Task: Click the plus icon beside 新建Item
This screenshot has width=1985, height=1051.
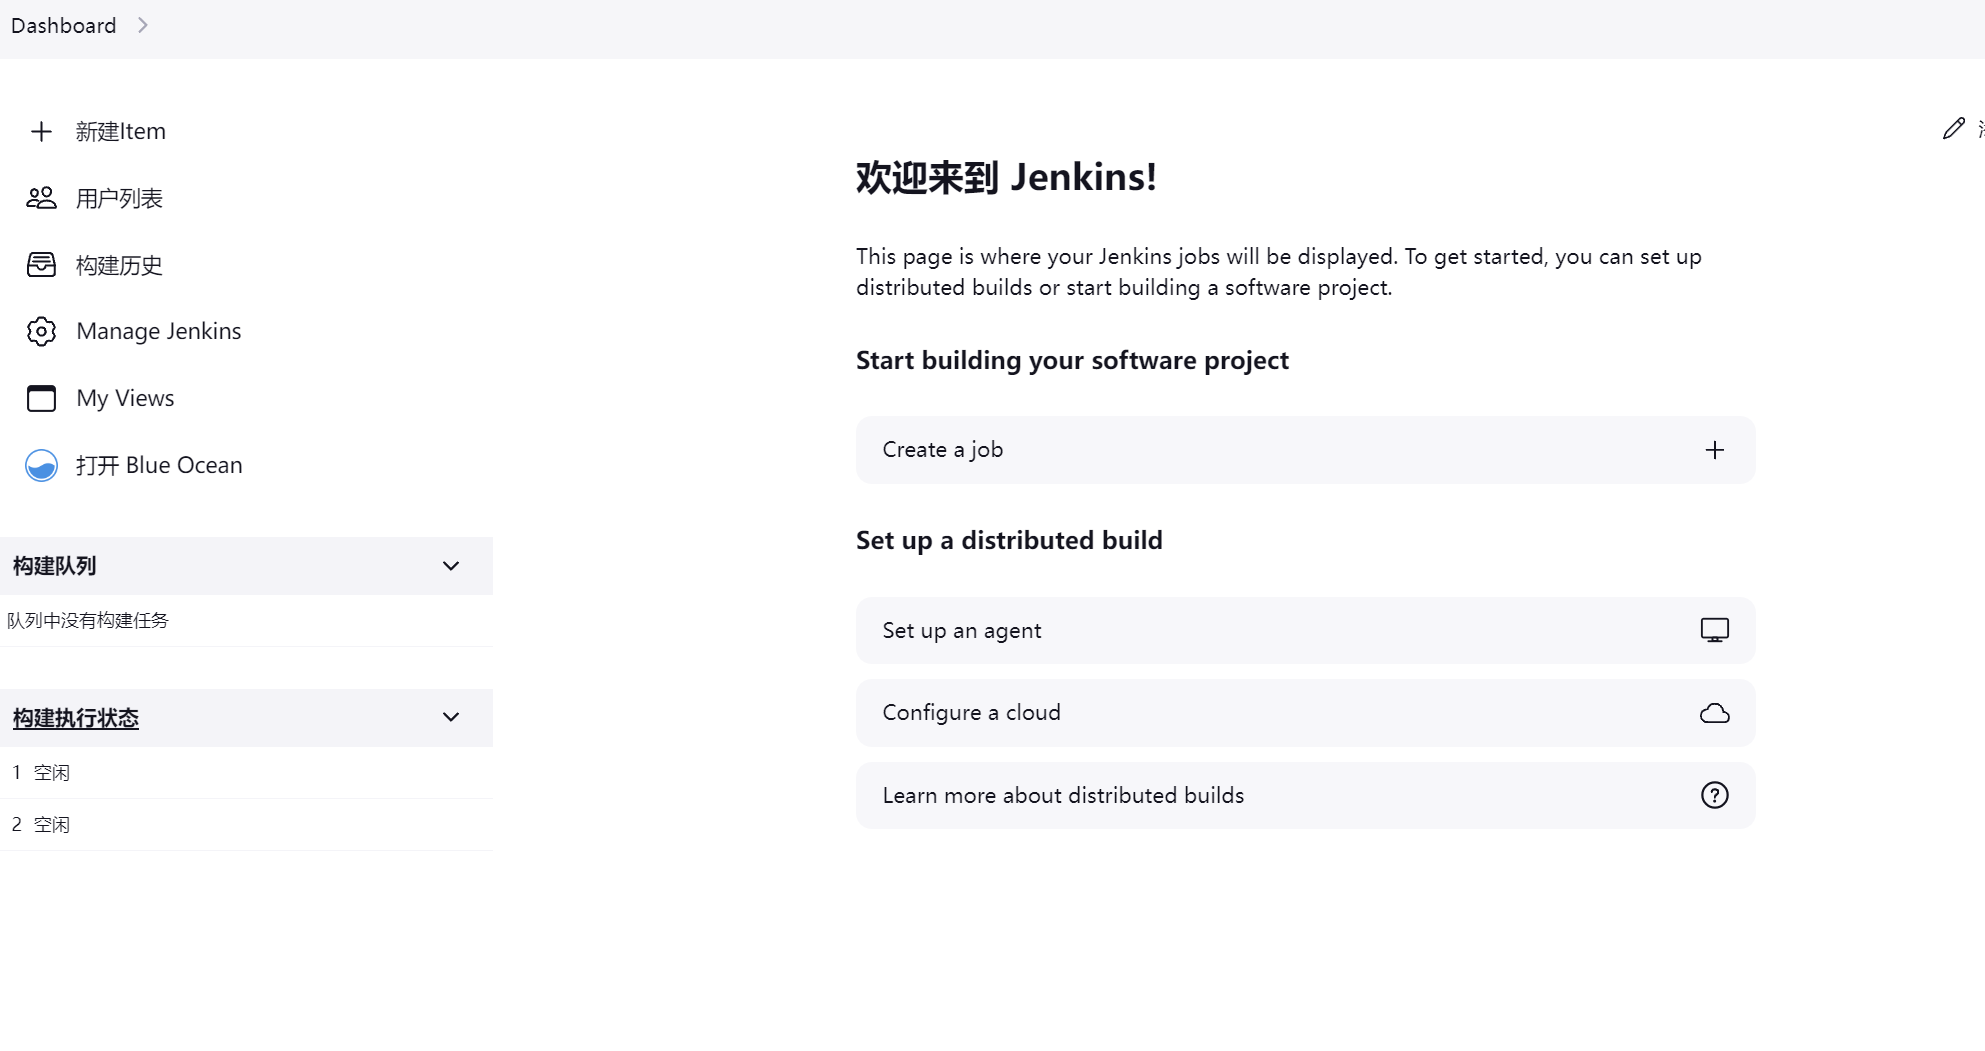Action: [41, 131]
